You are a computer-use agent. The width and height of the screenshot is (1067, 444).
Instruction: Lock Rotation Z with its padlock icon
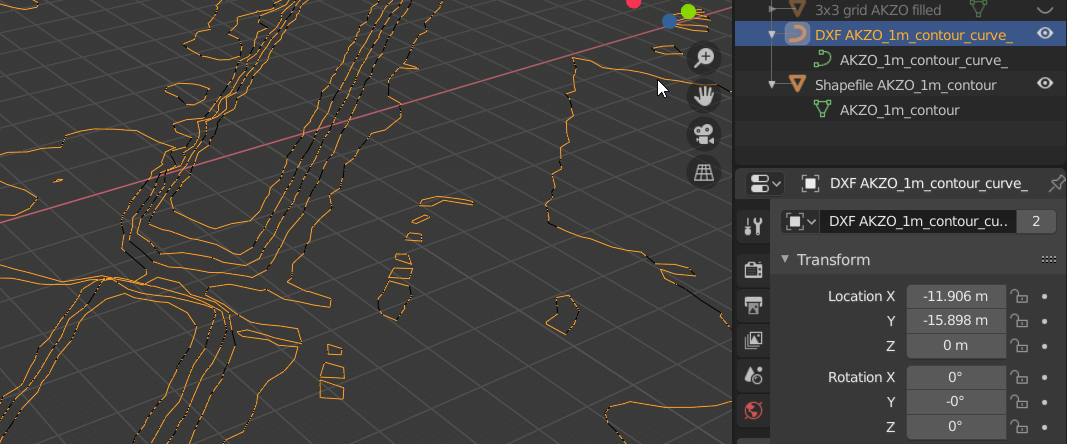click(x=1018, y=427)
